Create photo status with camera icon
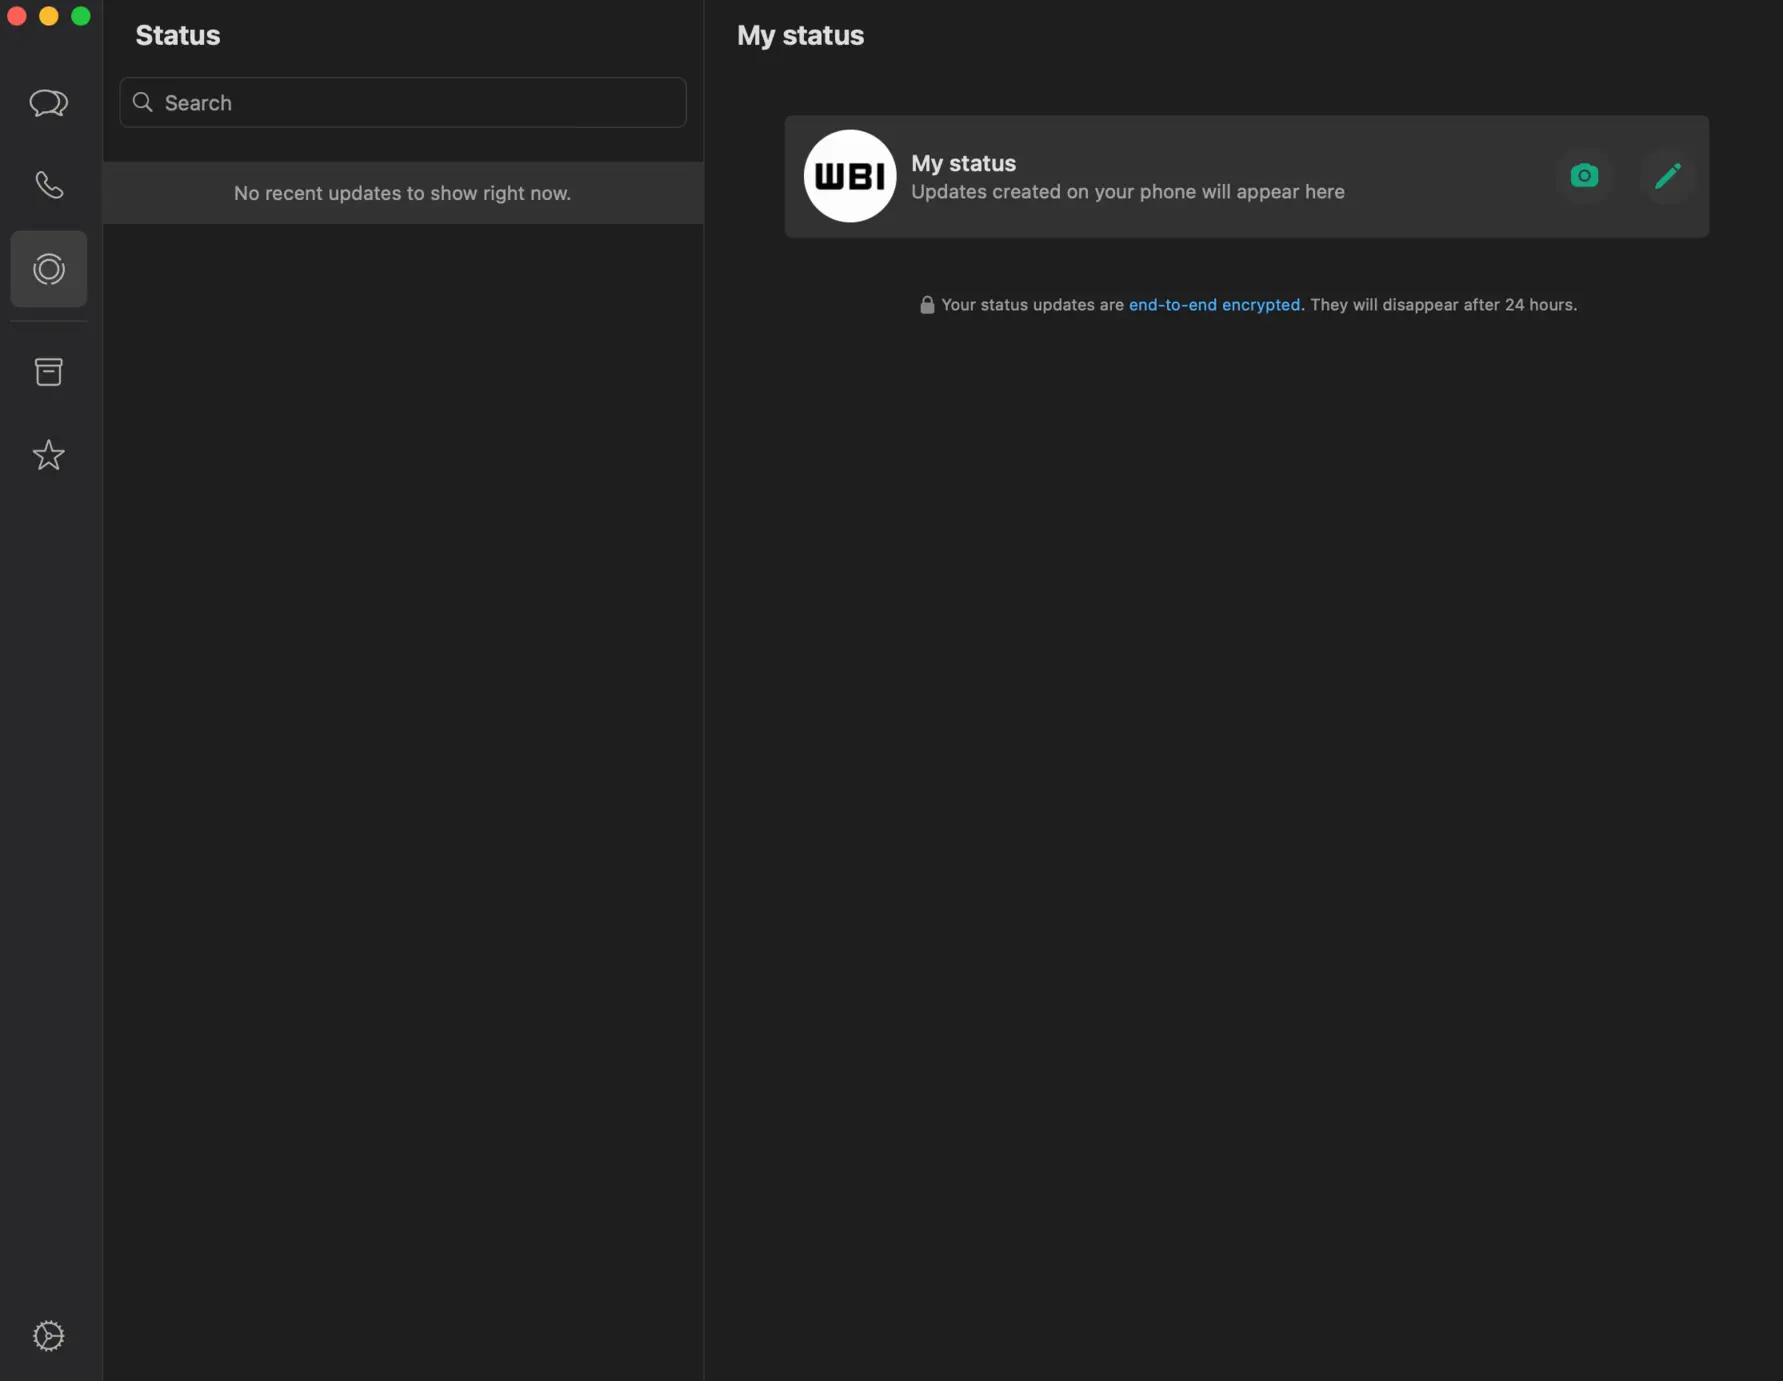The height and width of the screenshot is (1381, 1783). coord(1584,175)
